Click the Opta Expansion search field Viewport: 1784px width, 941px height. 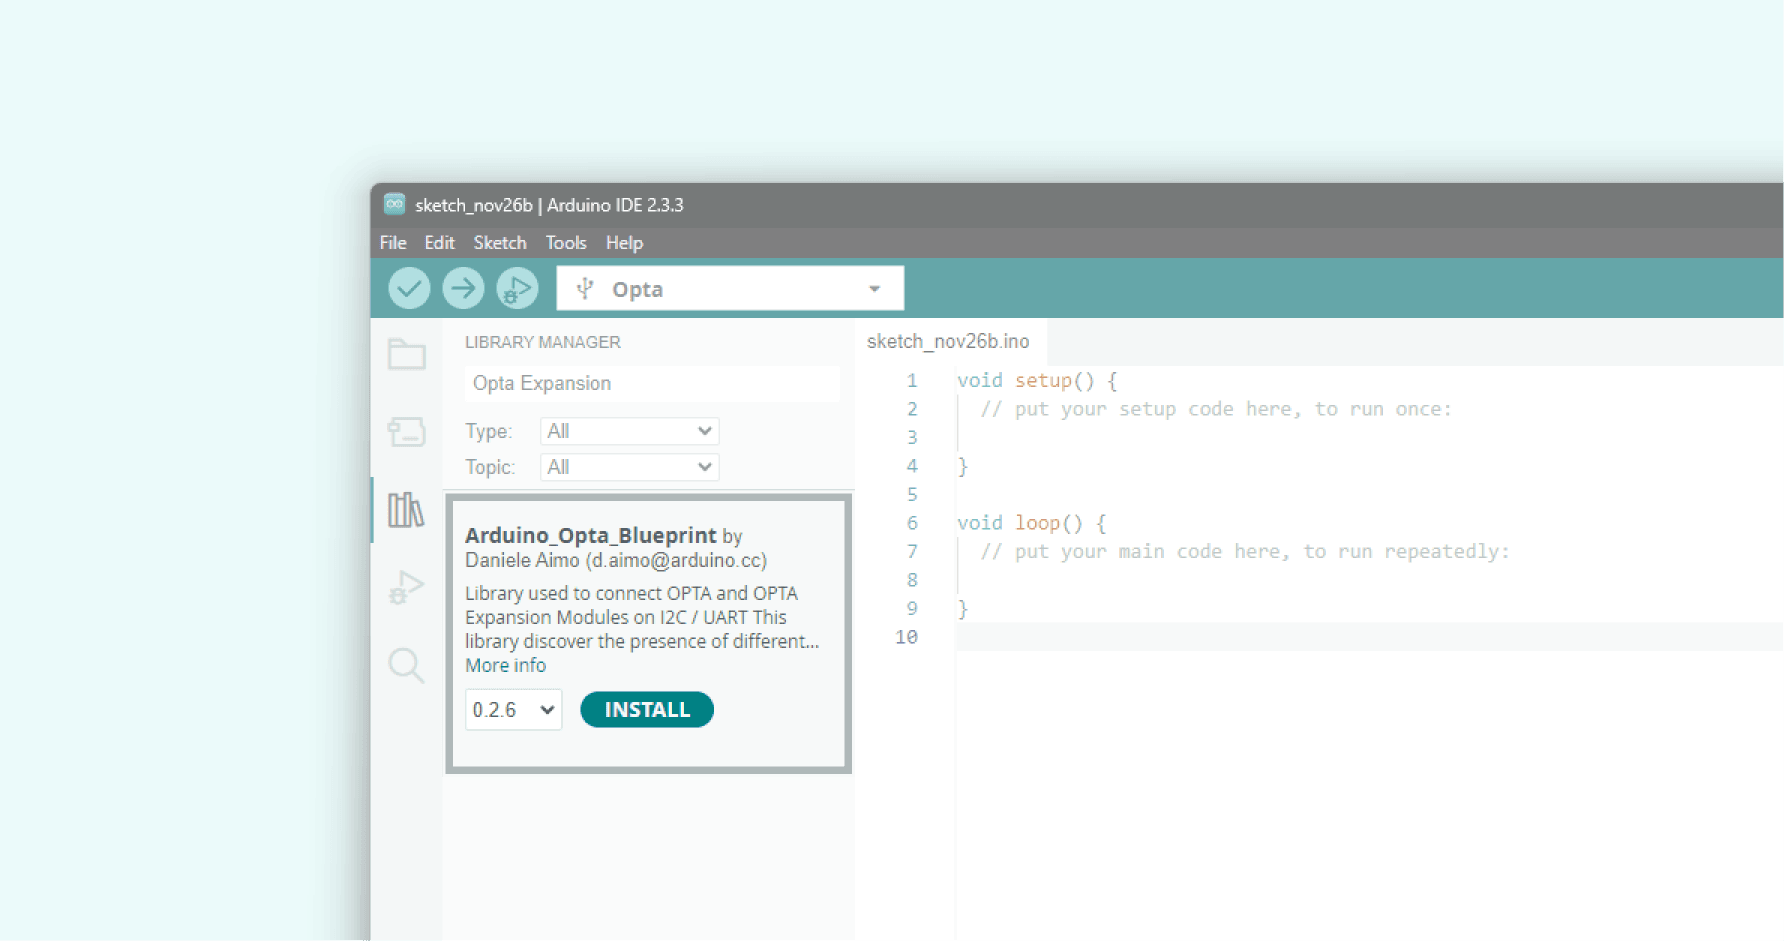pos(652,383)
